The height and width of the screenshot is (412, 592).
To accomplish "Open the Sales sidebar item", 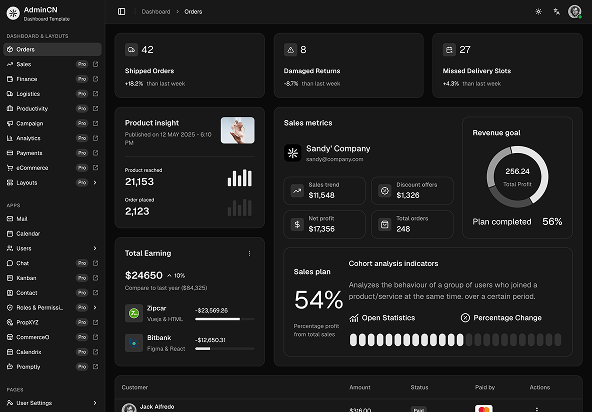I will click(52, 64).
